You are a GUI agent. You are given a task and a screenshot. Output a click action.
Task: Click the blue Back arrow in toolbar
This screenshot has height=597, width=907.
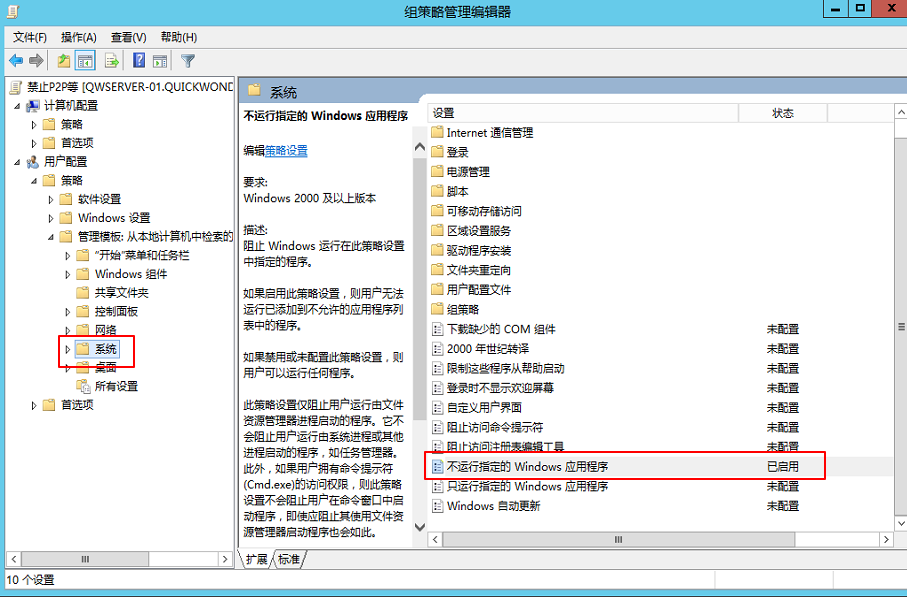pos(16,61)
